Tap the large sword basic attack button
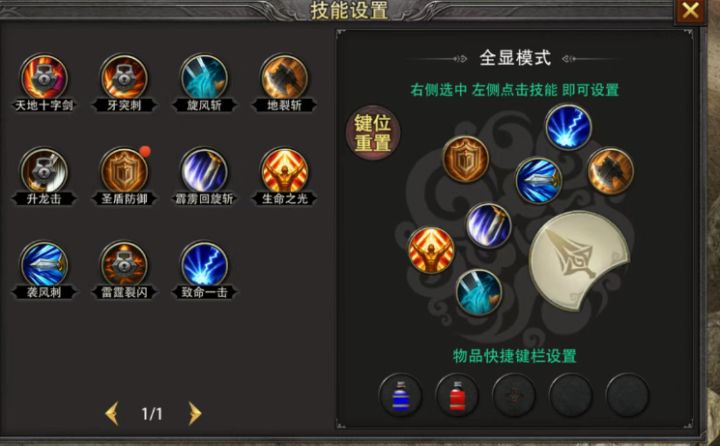This screenshot has height=446, width=720. pyautogui.click(x=579, y=261)
